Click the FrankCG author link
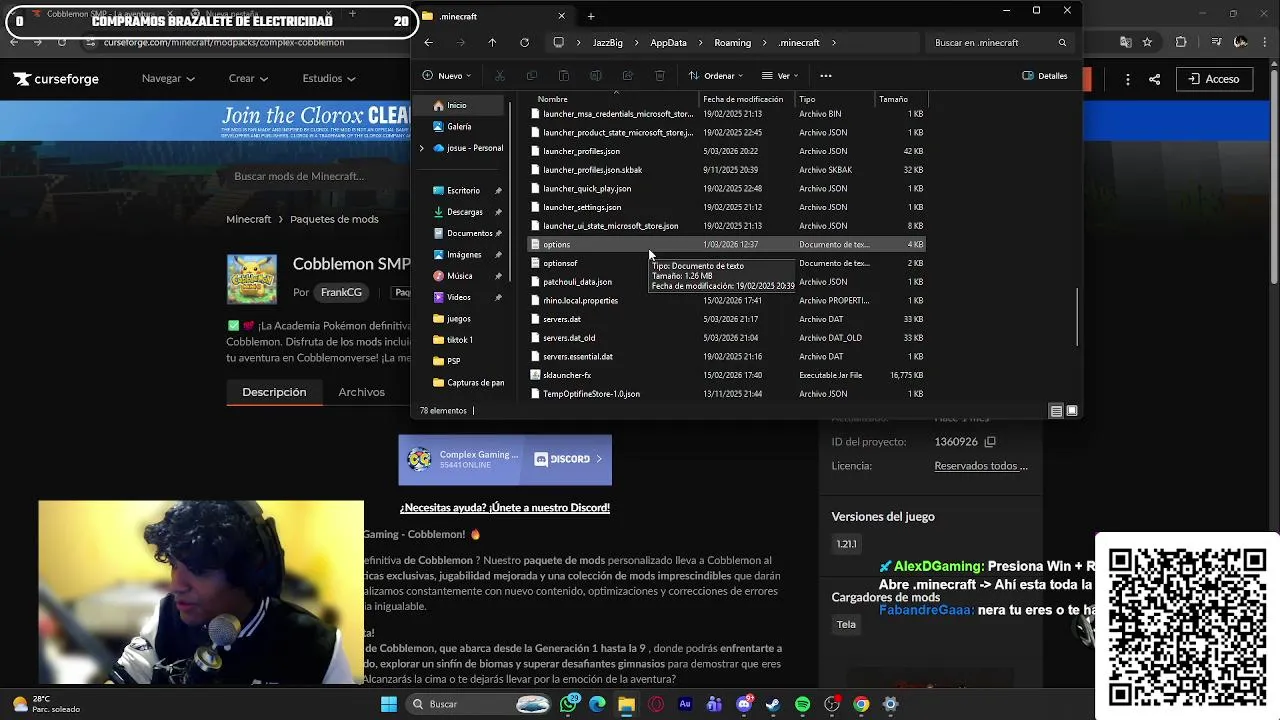1280x720 pixels. point(341,292)
